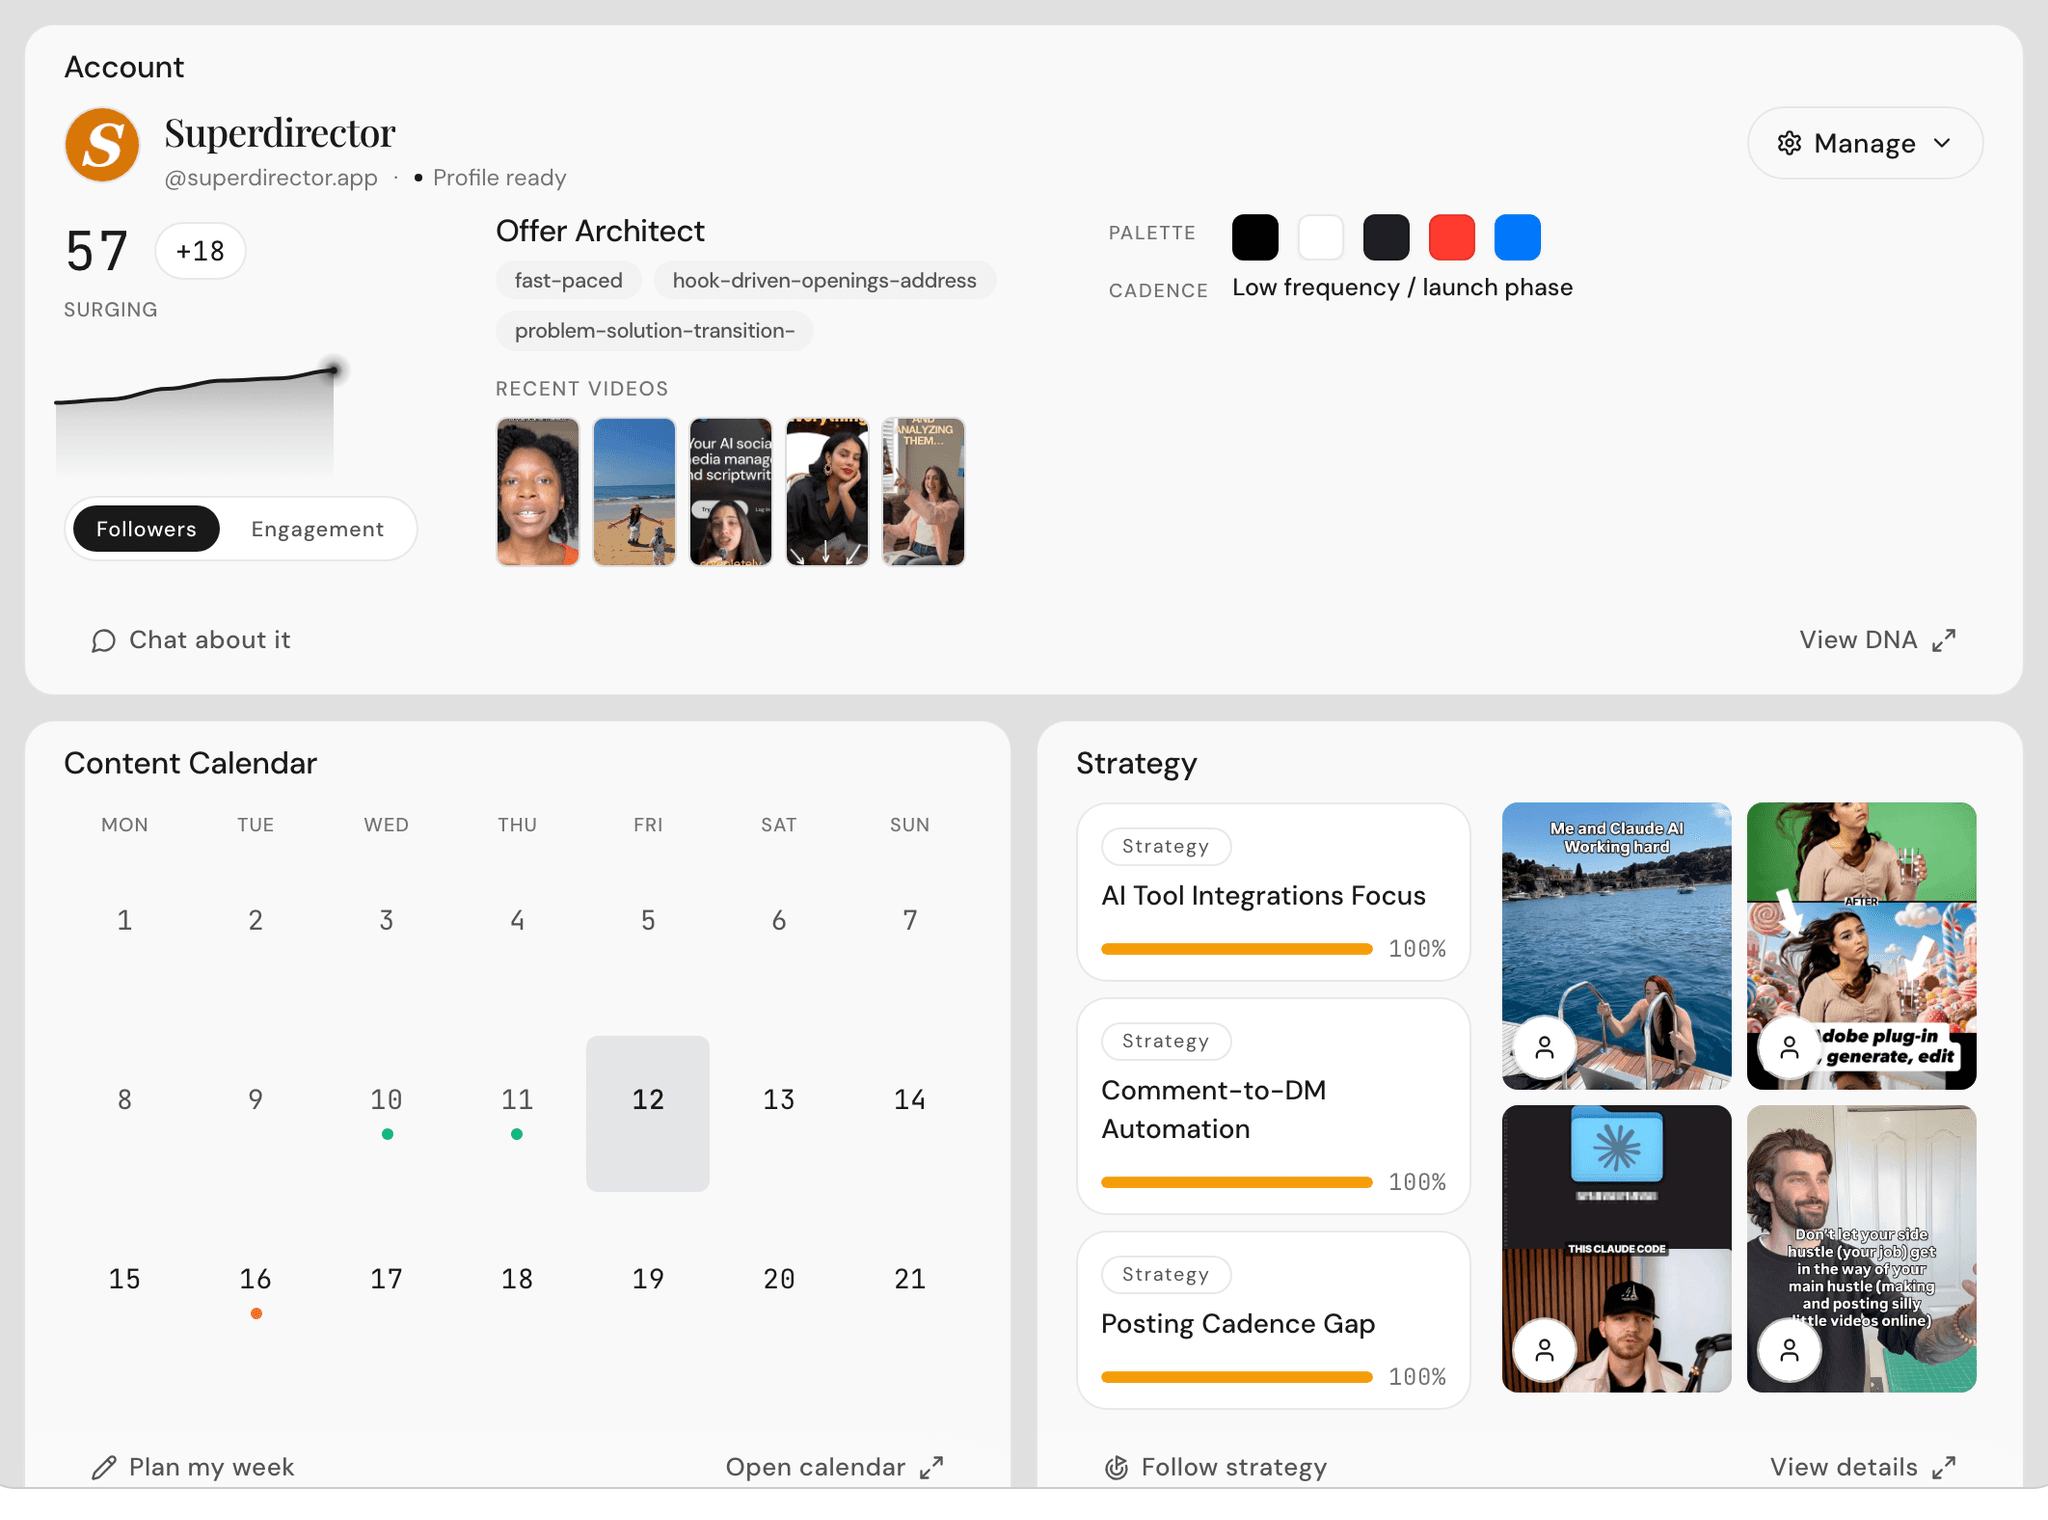Image resolution: width=2048 pixels, height=1520 pixels.
Task: Open the Comment-to-DM Automation card
Action: pyautogui.click(x=1273, y=1106)
